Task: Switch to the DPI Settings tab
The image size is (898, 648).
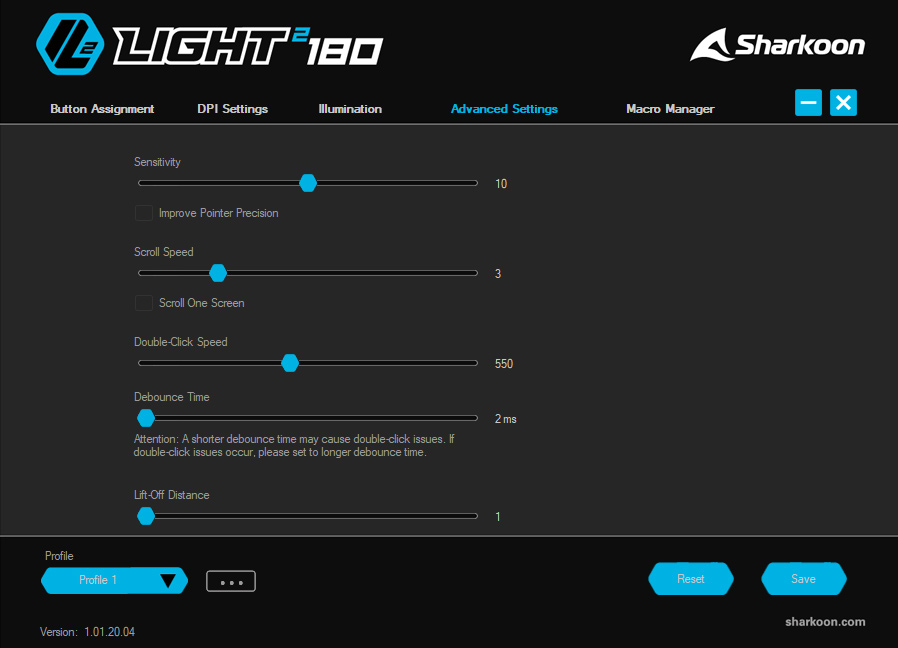Action: (x=233, y=109)
